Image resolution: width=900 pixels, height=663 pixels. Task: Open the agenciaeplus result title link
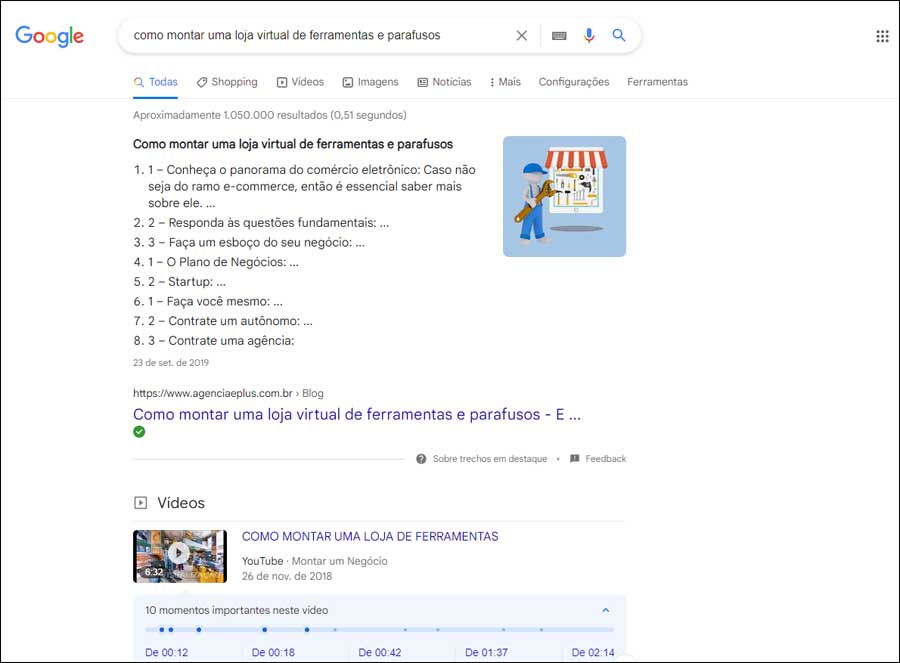click(x=356, y=414)
